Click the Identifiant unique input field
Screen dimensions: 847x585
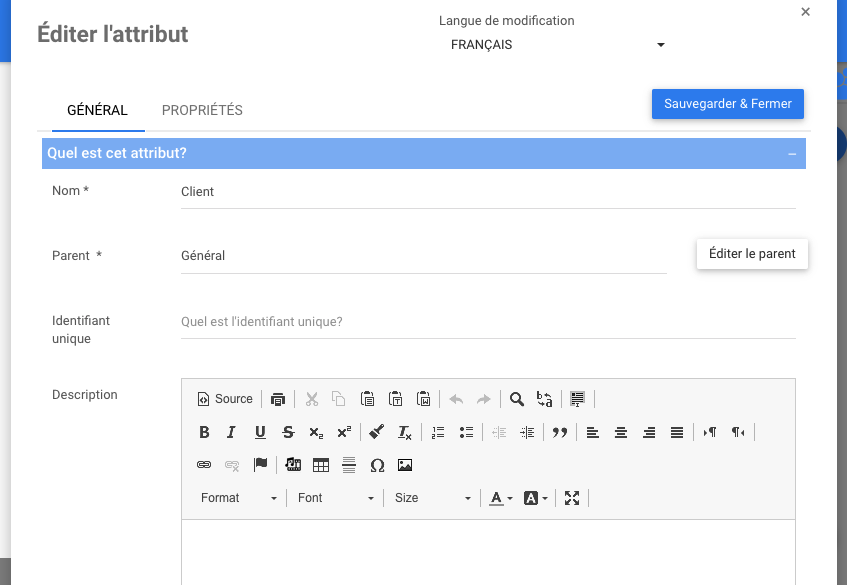tap(488, 322)
